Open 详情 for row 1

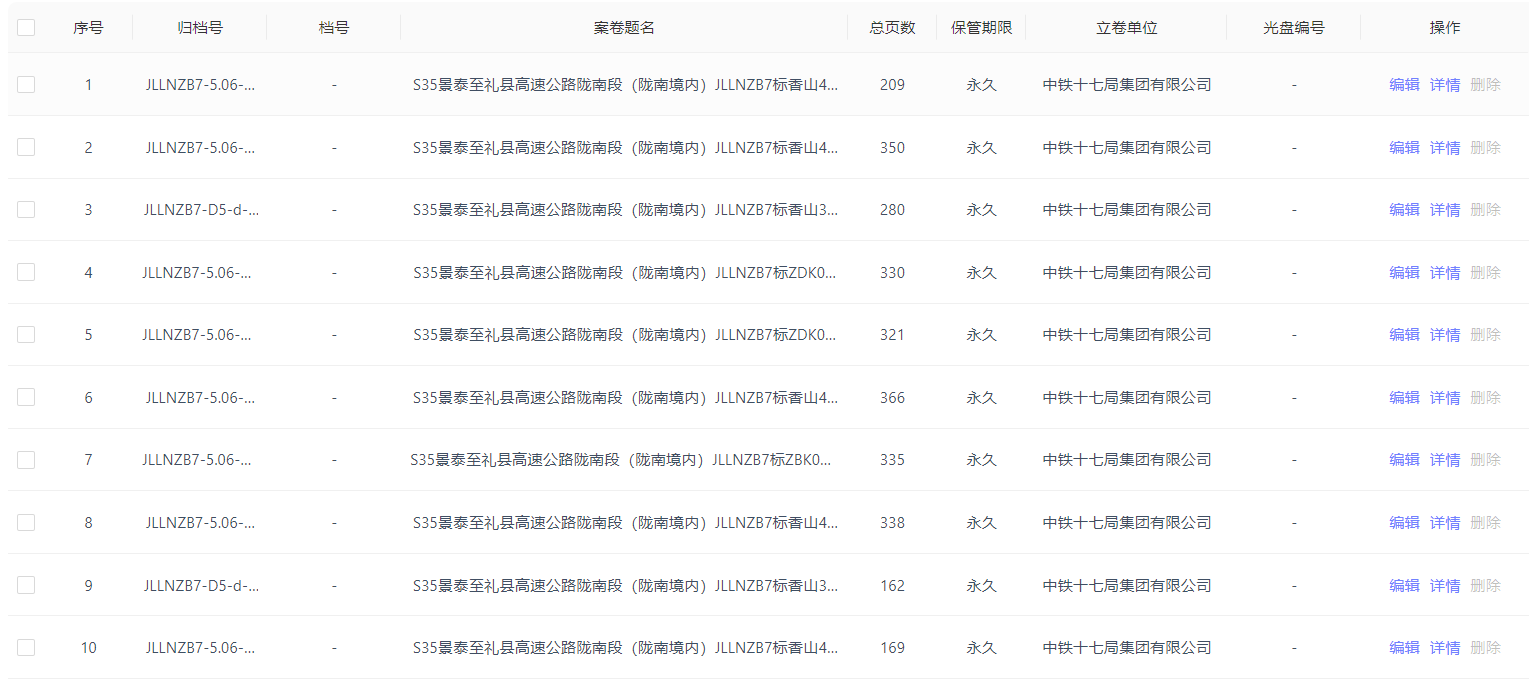click(1445, 85)
